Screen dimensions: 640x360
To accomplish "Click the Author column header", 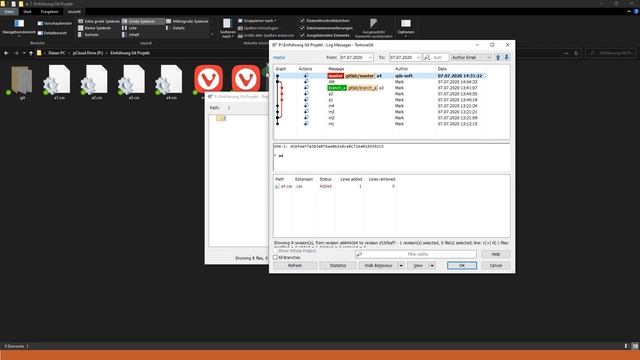I will (x=402, y=69).
